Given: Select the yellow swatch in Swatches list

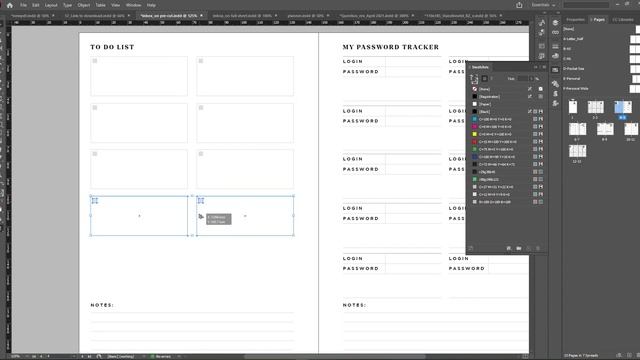Looking at the screenshot, I should (507, 134).
